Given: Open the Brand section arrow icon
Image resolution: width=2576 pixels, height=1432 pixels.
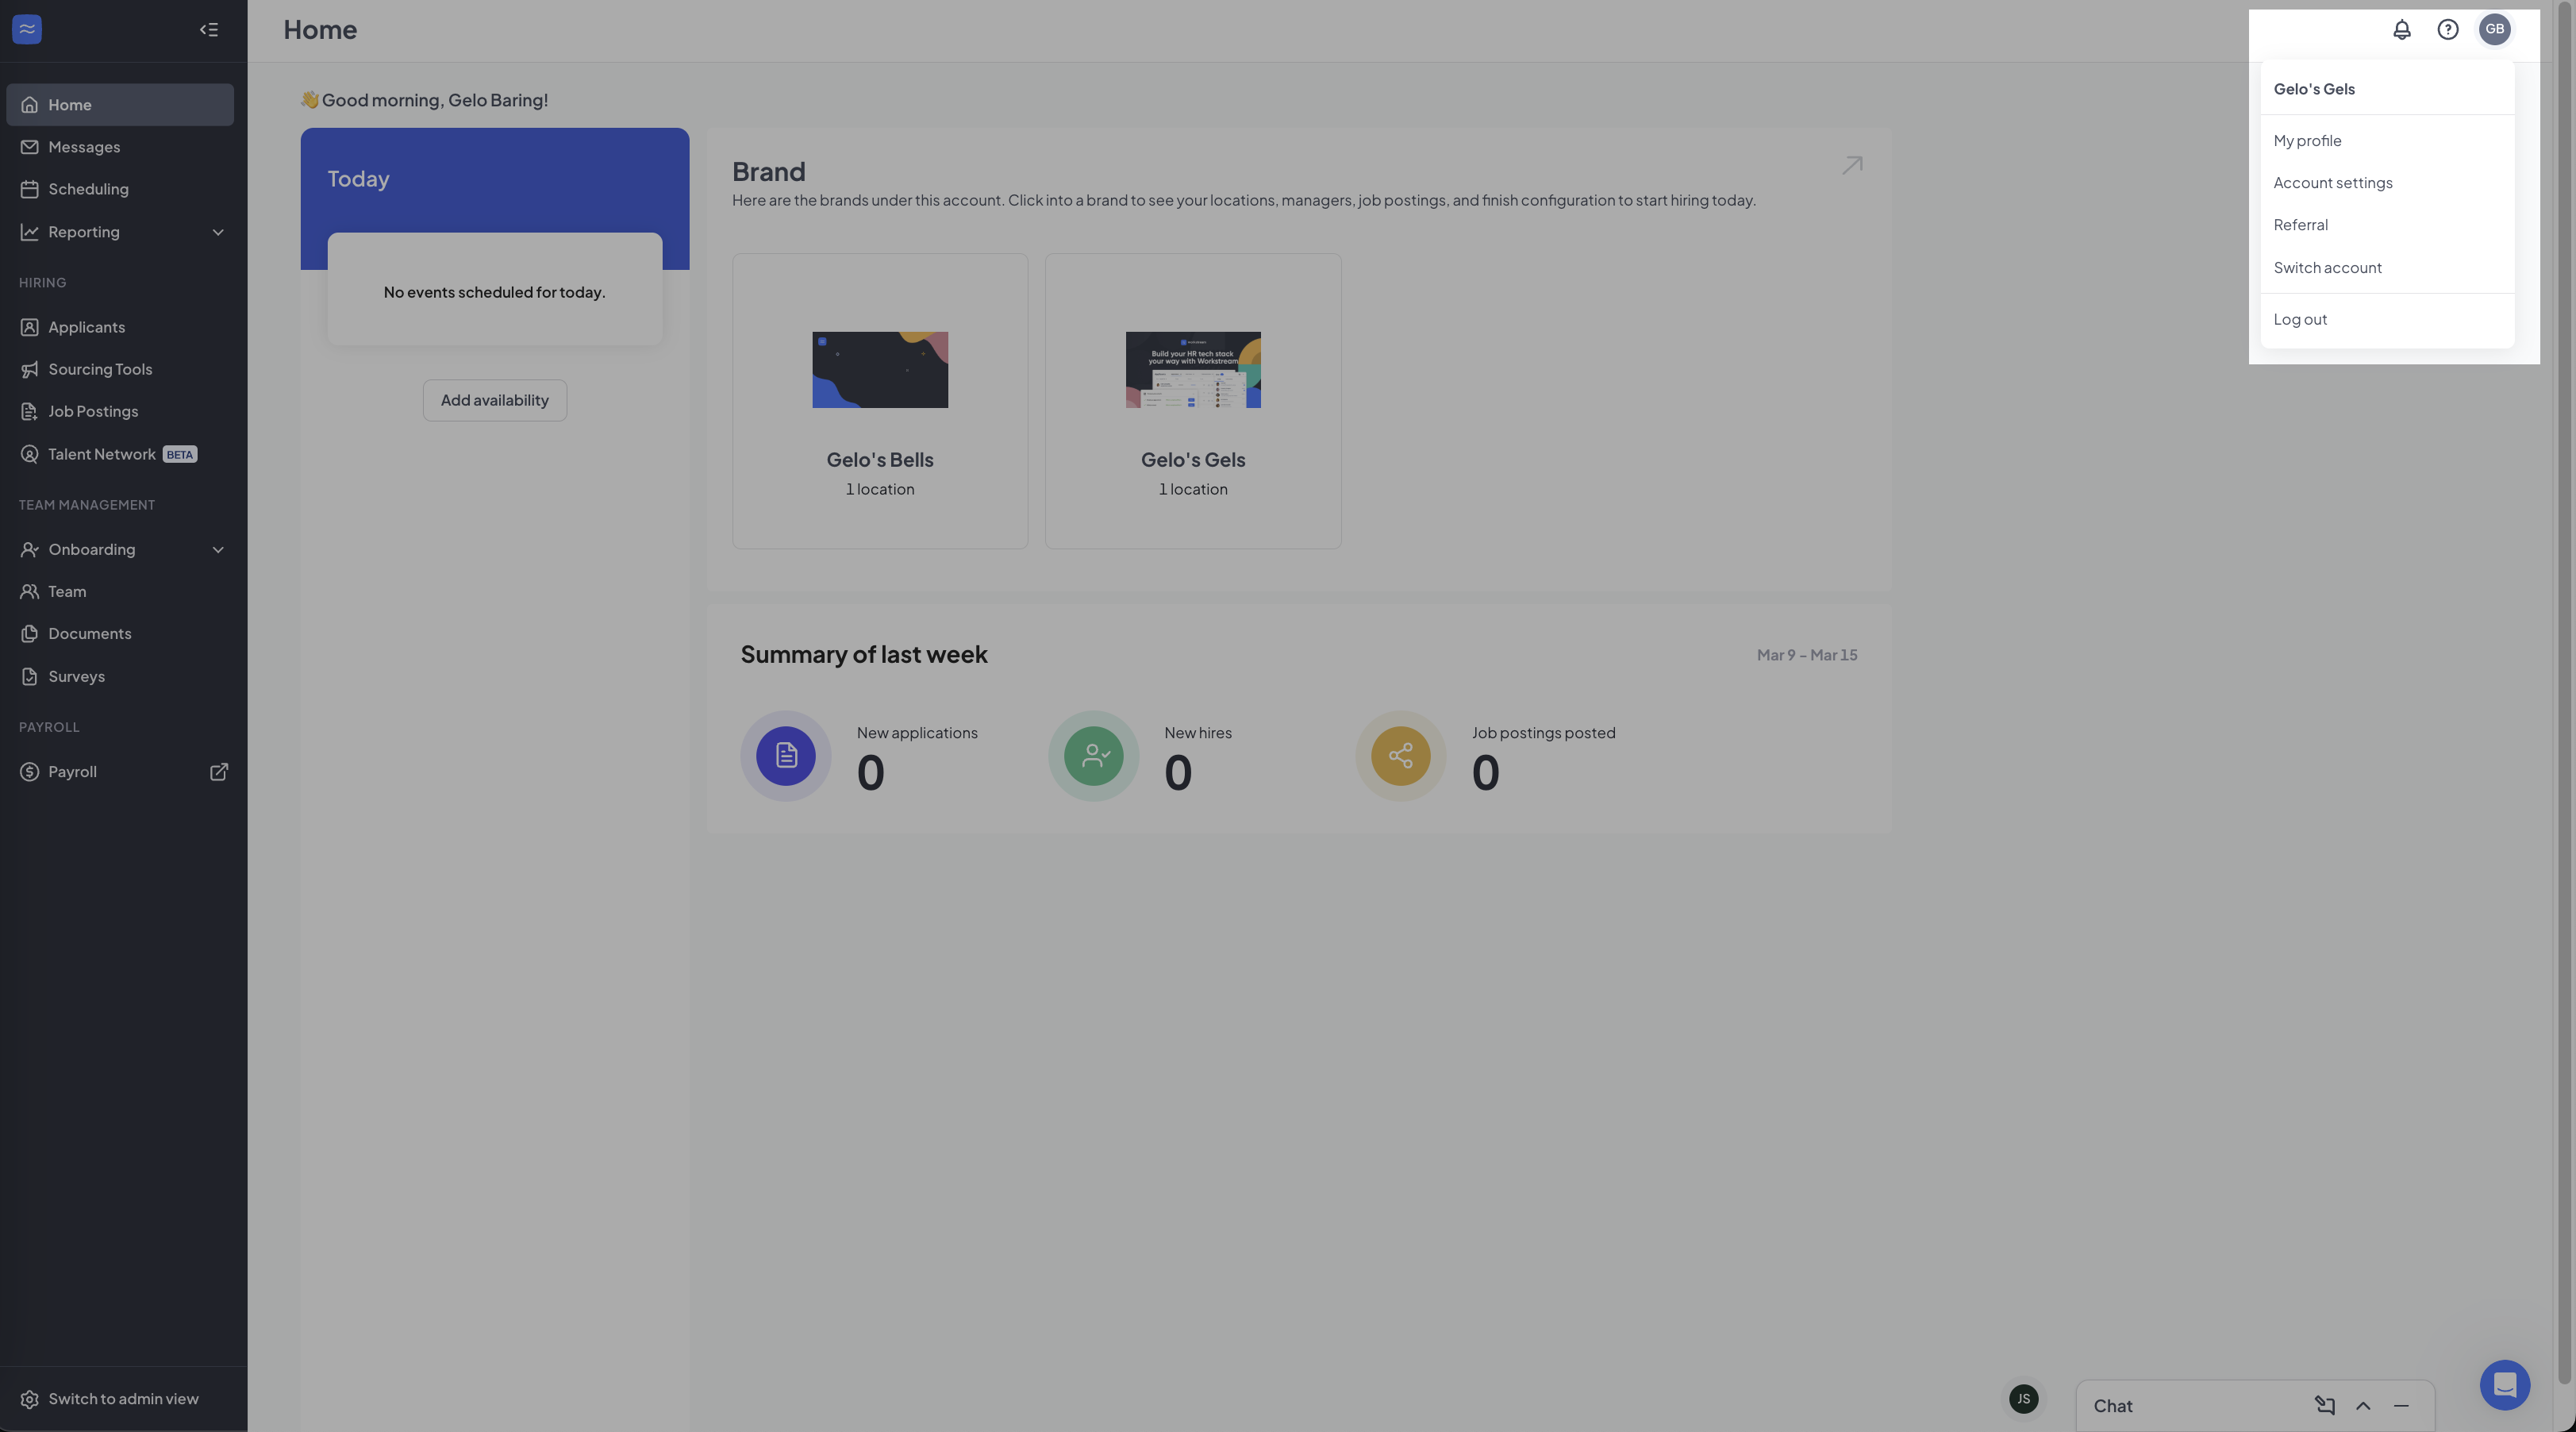Looking at the screenshot, I should click(x=1852, y=165).
